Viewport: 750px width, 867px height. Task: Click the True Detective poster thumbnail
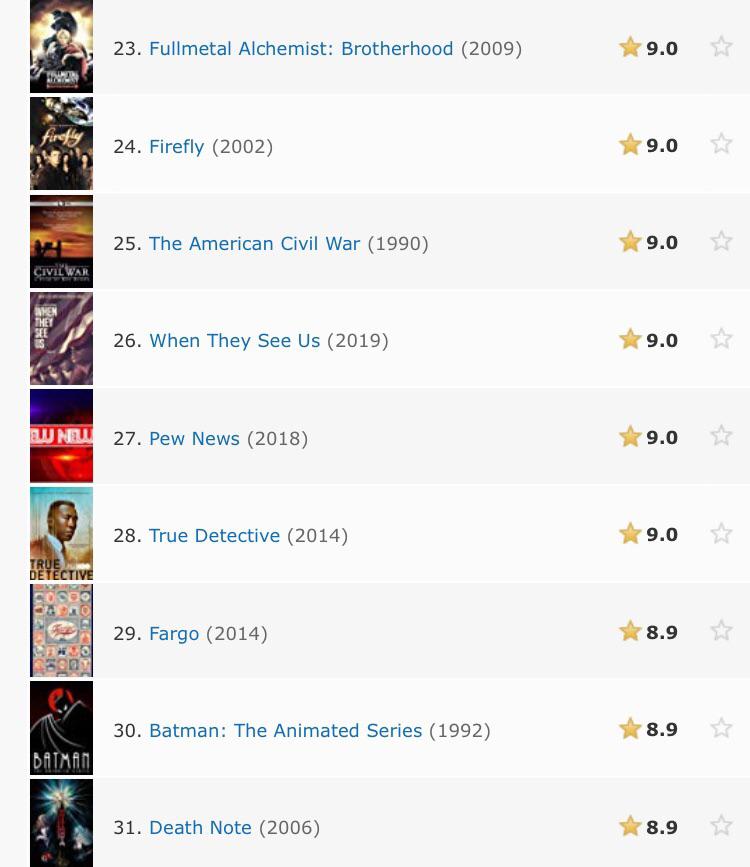[x=61, y=533]
